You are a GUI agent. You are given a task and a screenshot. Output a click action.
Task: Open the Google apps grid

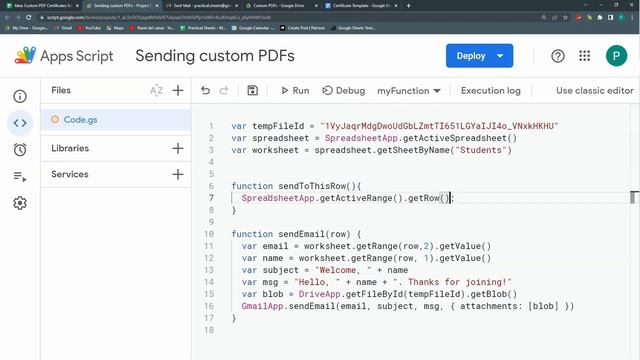coord(584,56)
